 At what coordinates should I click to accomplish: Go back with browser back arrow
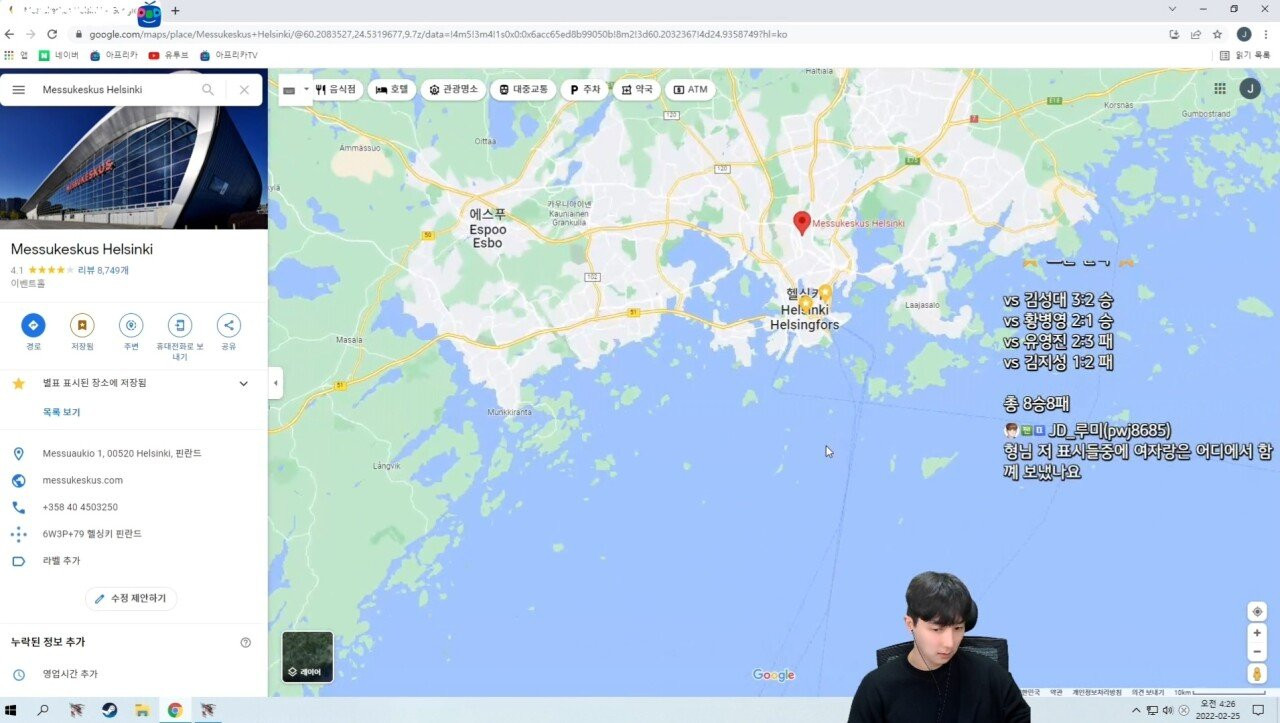[11, 34]
